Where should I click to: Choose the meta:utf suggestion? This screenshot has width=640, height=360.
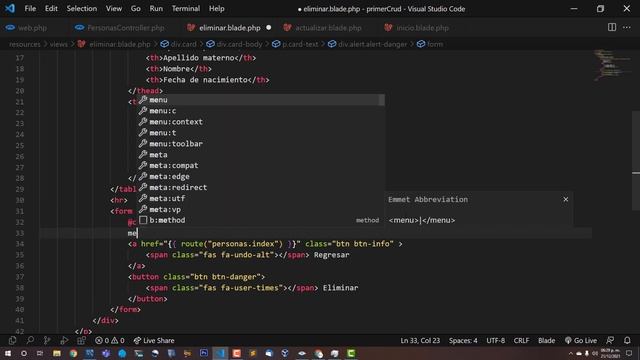click(260, 198)
